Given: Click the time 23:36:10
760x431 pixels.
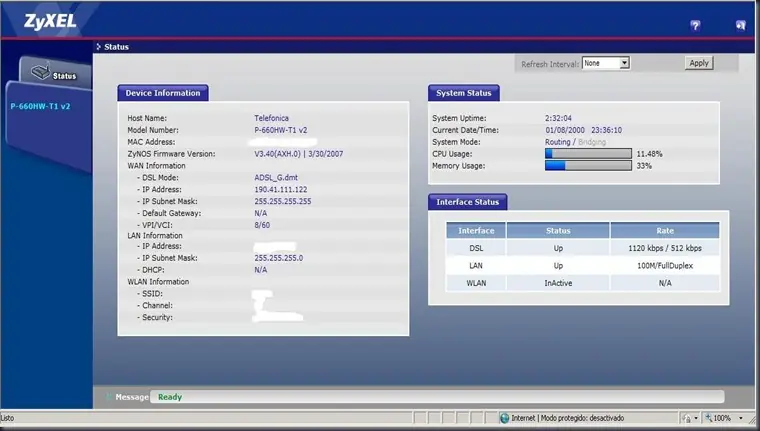Looking at the screenshot, I should [x=606, y=130].
